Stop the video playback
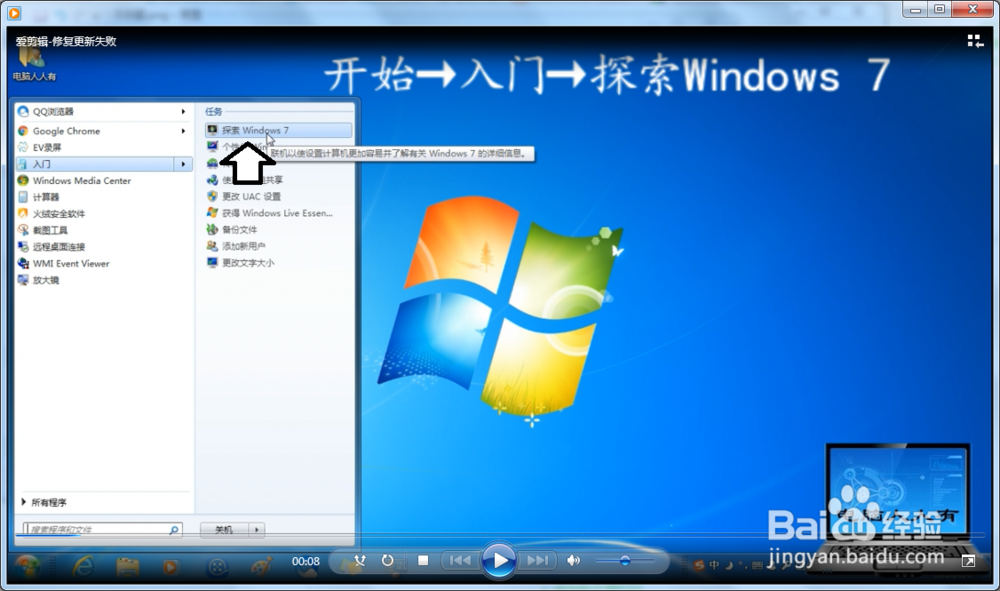Viewport: 1000px width, 591px height. pyautogui.click(x=423, y=560)
